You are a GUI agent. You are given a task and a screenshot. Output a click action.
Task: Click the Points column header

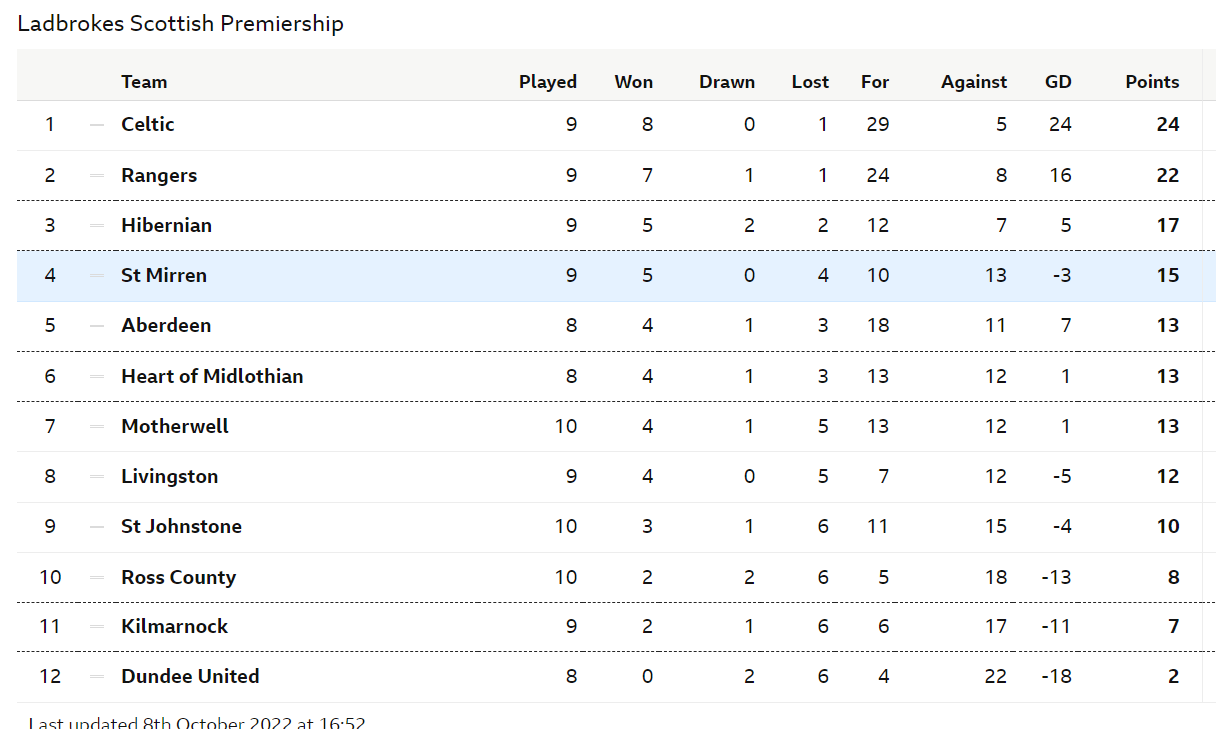click(x=1152, y=82)
